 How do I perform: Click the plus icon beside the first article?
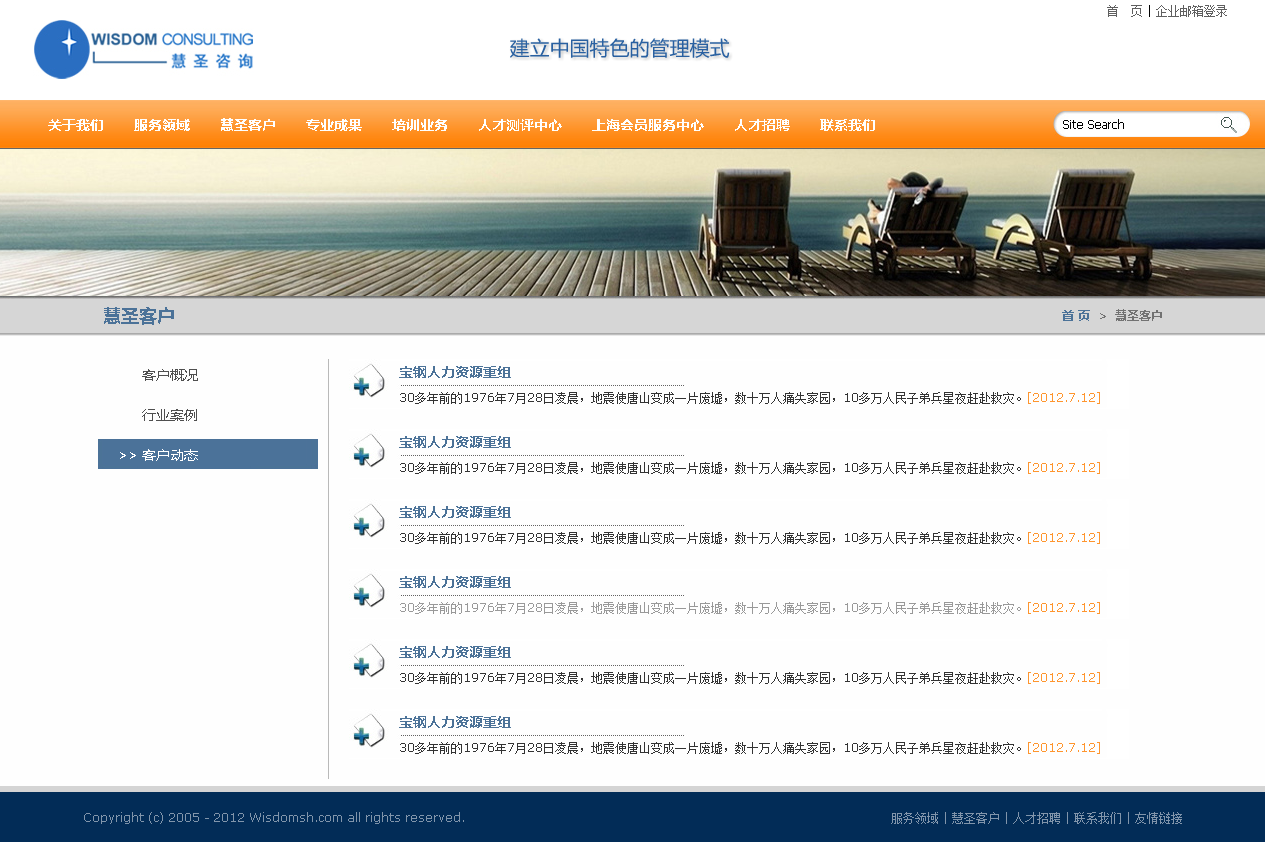click(x=368, y=382)
